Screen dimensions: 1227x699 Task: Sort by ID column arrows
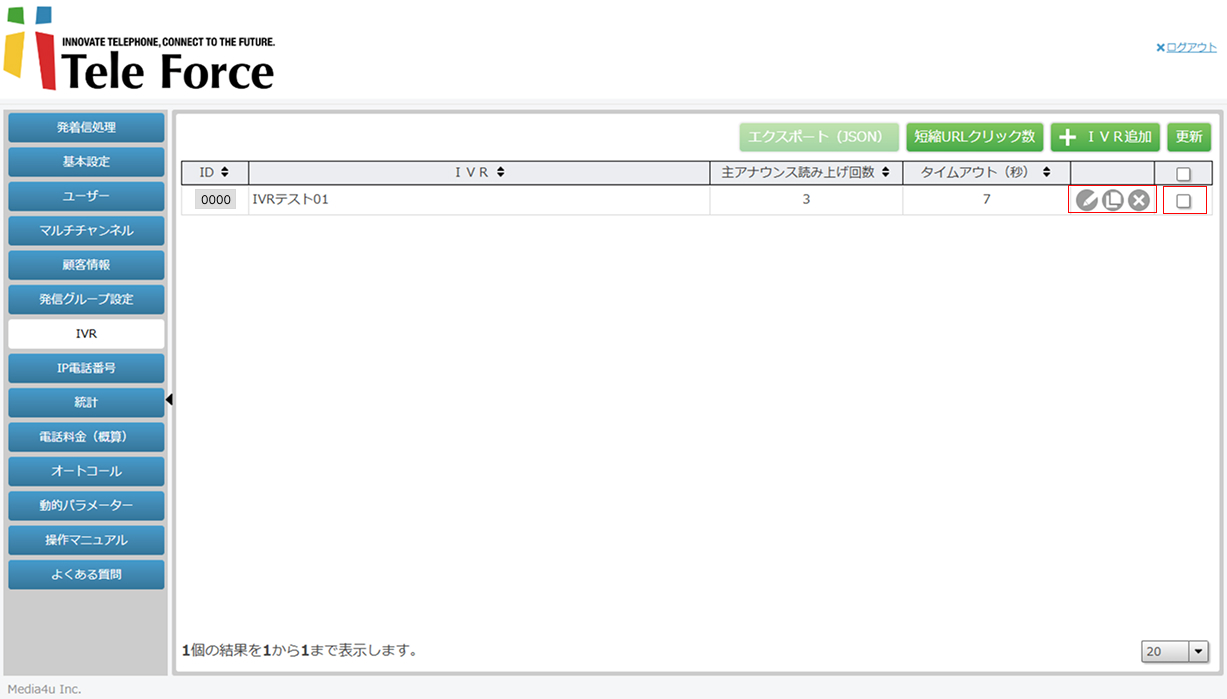[x=224, y=172]
